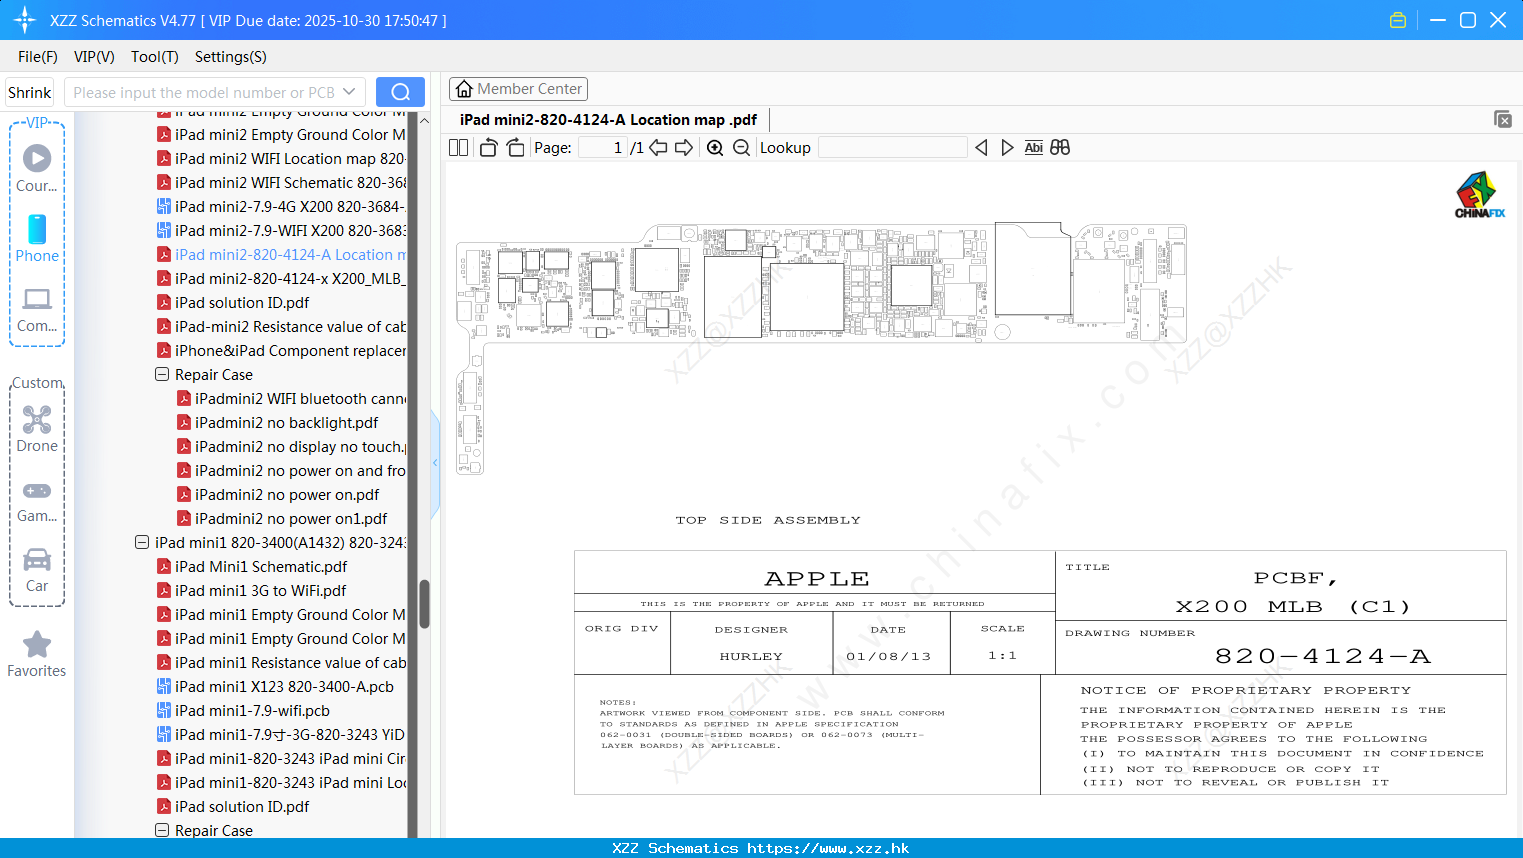Zoom in on the PDF
Screen dimensions: 1523x858
point(715,148)
